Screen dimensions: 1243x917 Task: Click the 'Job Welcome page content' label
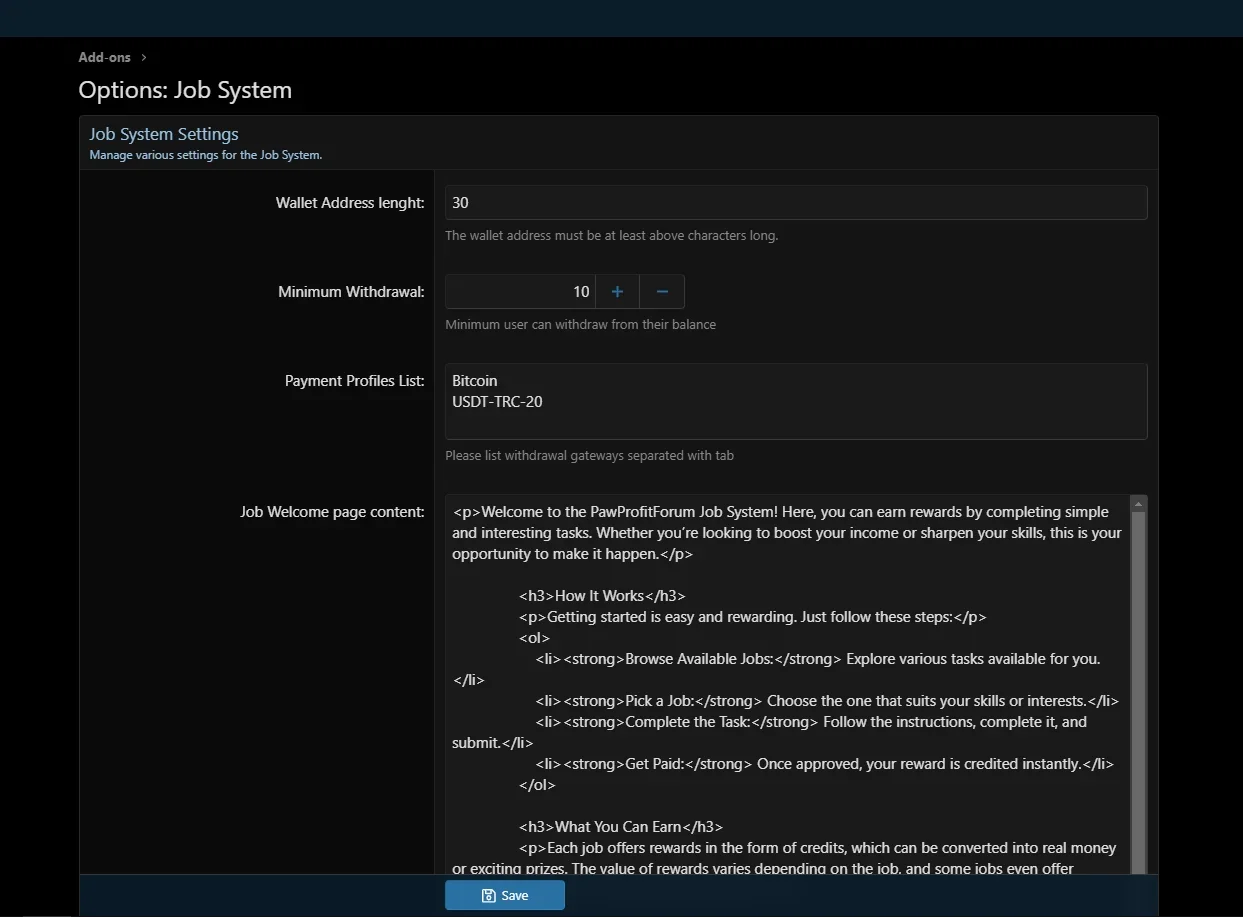(x=332, y=512)
